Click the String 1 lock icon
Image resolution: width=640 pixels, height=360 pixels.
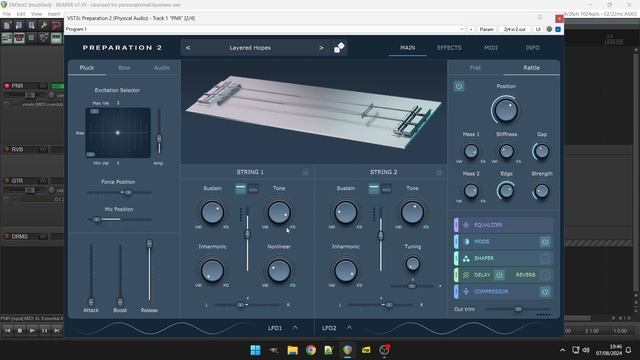click(x=305, y=172)
